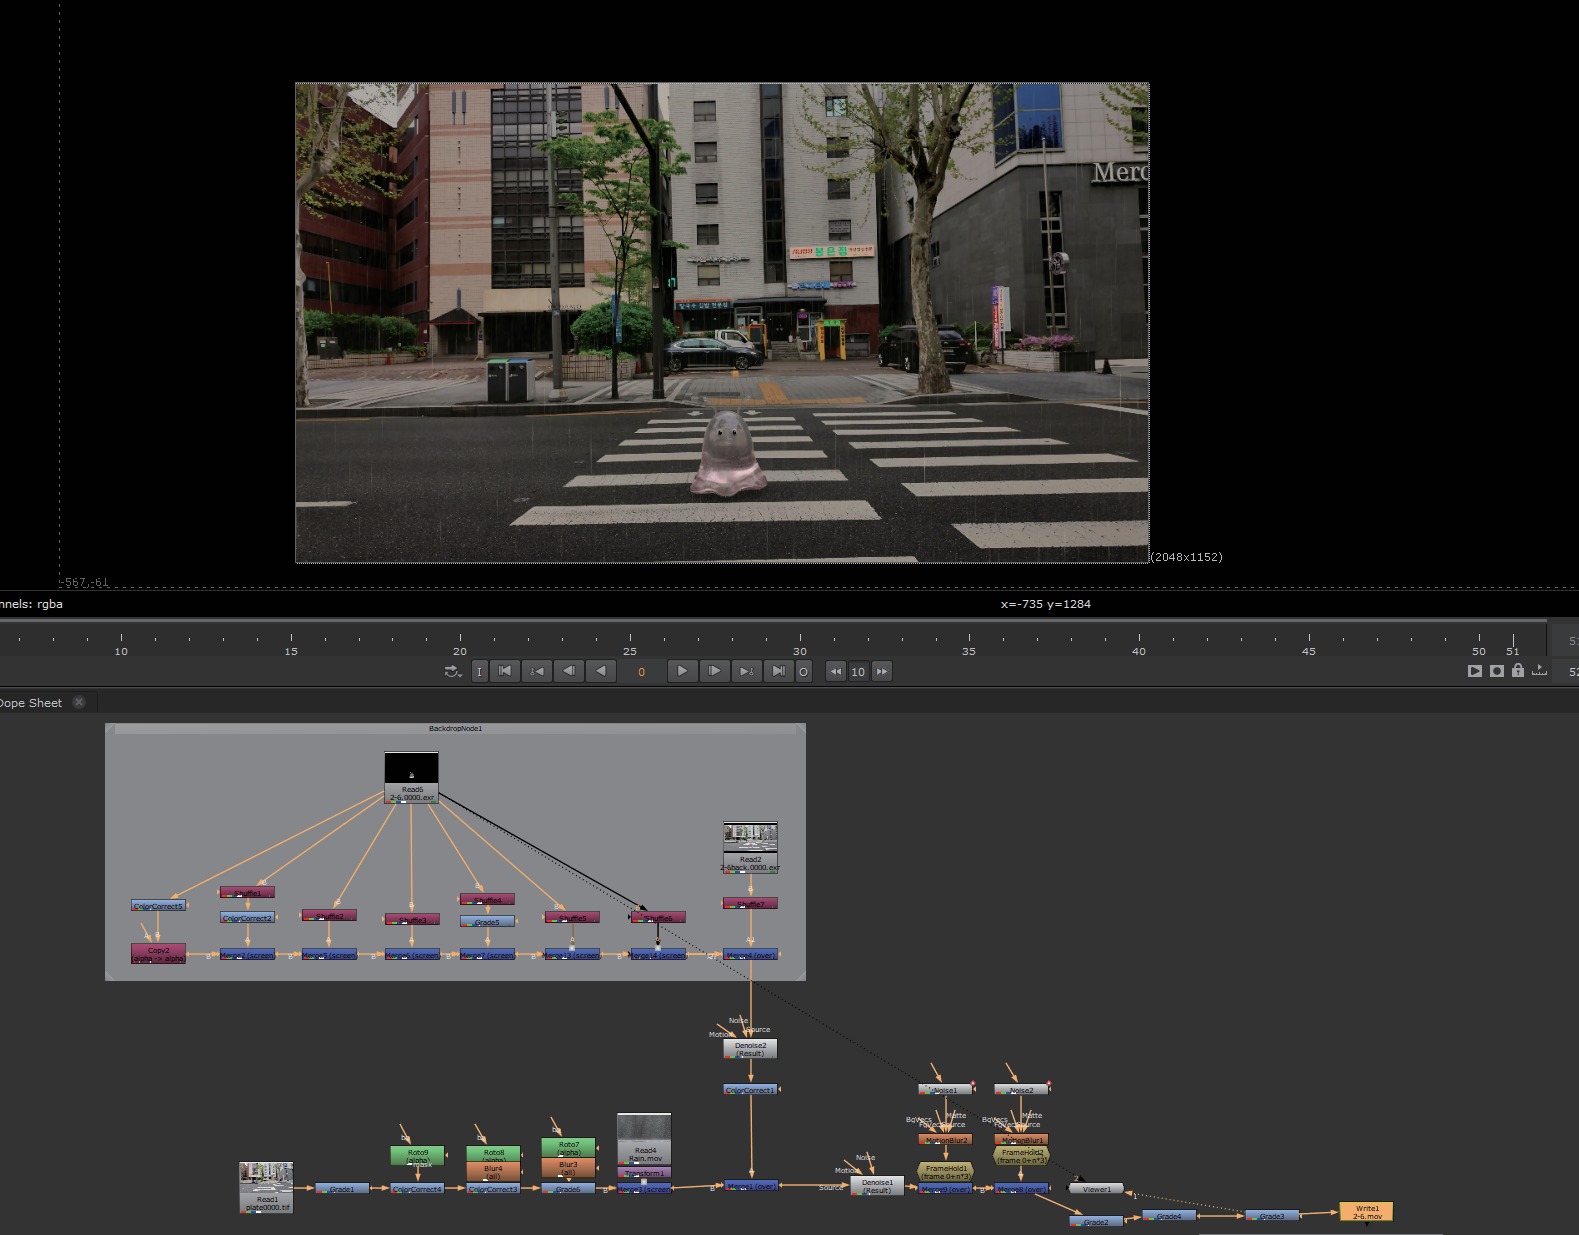The height and width of the screenshot is (1235, 1579).
Task: Select the Shuffle2 node
Action: 329,915
